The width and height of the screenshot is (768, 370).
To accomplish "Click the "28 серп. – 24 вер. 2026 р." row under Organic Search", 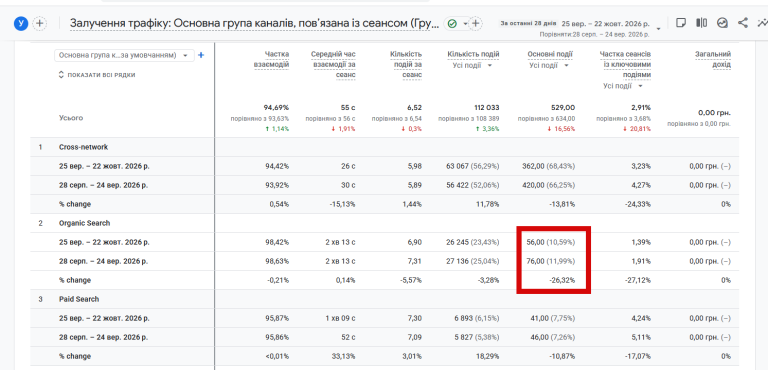I will click(x=103, y=261).
